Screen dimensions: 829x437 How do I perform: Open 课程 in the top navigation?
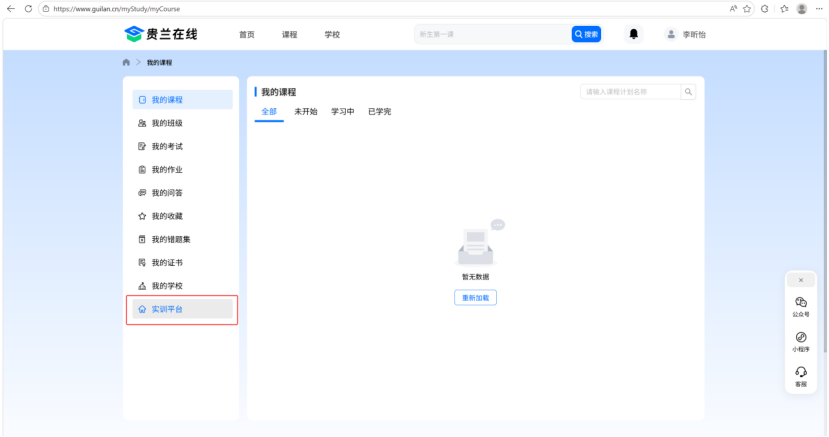coord(289,34)
